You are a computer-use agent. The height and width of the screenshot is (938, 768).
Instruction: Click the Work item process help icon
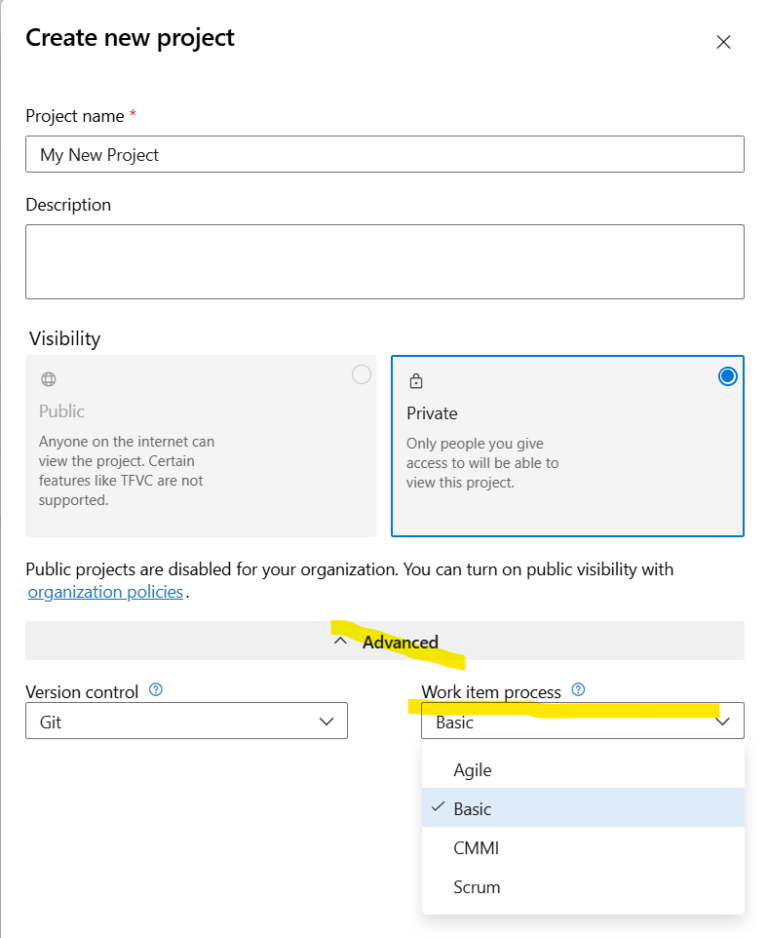point(578,690)
